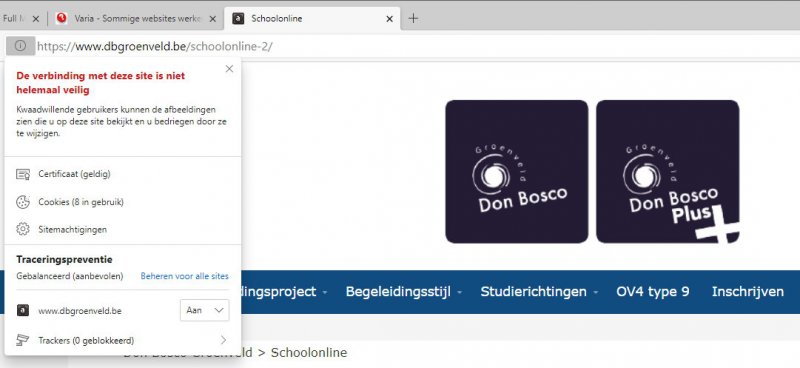Viewport: 800px width, 368px height.
Task: Close the site security info popup
Action: click(229, 68)
